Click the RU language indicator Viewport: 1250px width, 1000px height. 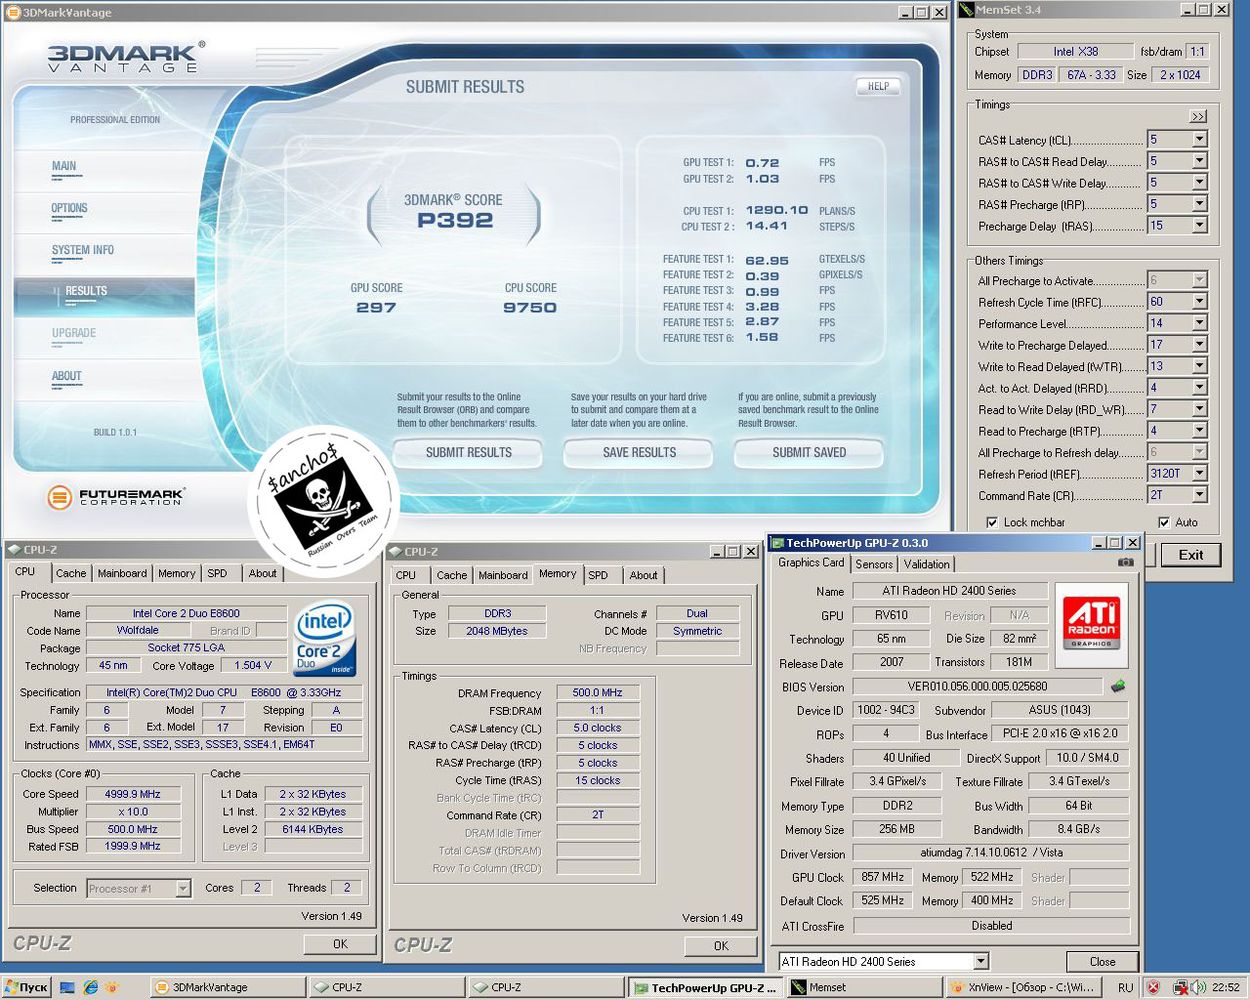click(1126, 987)
